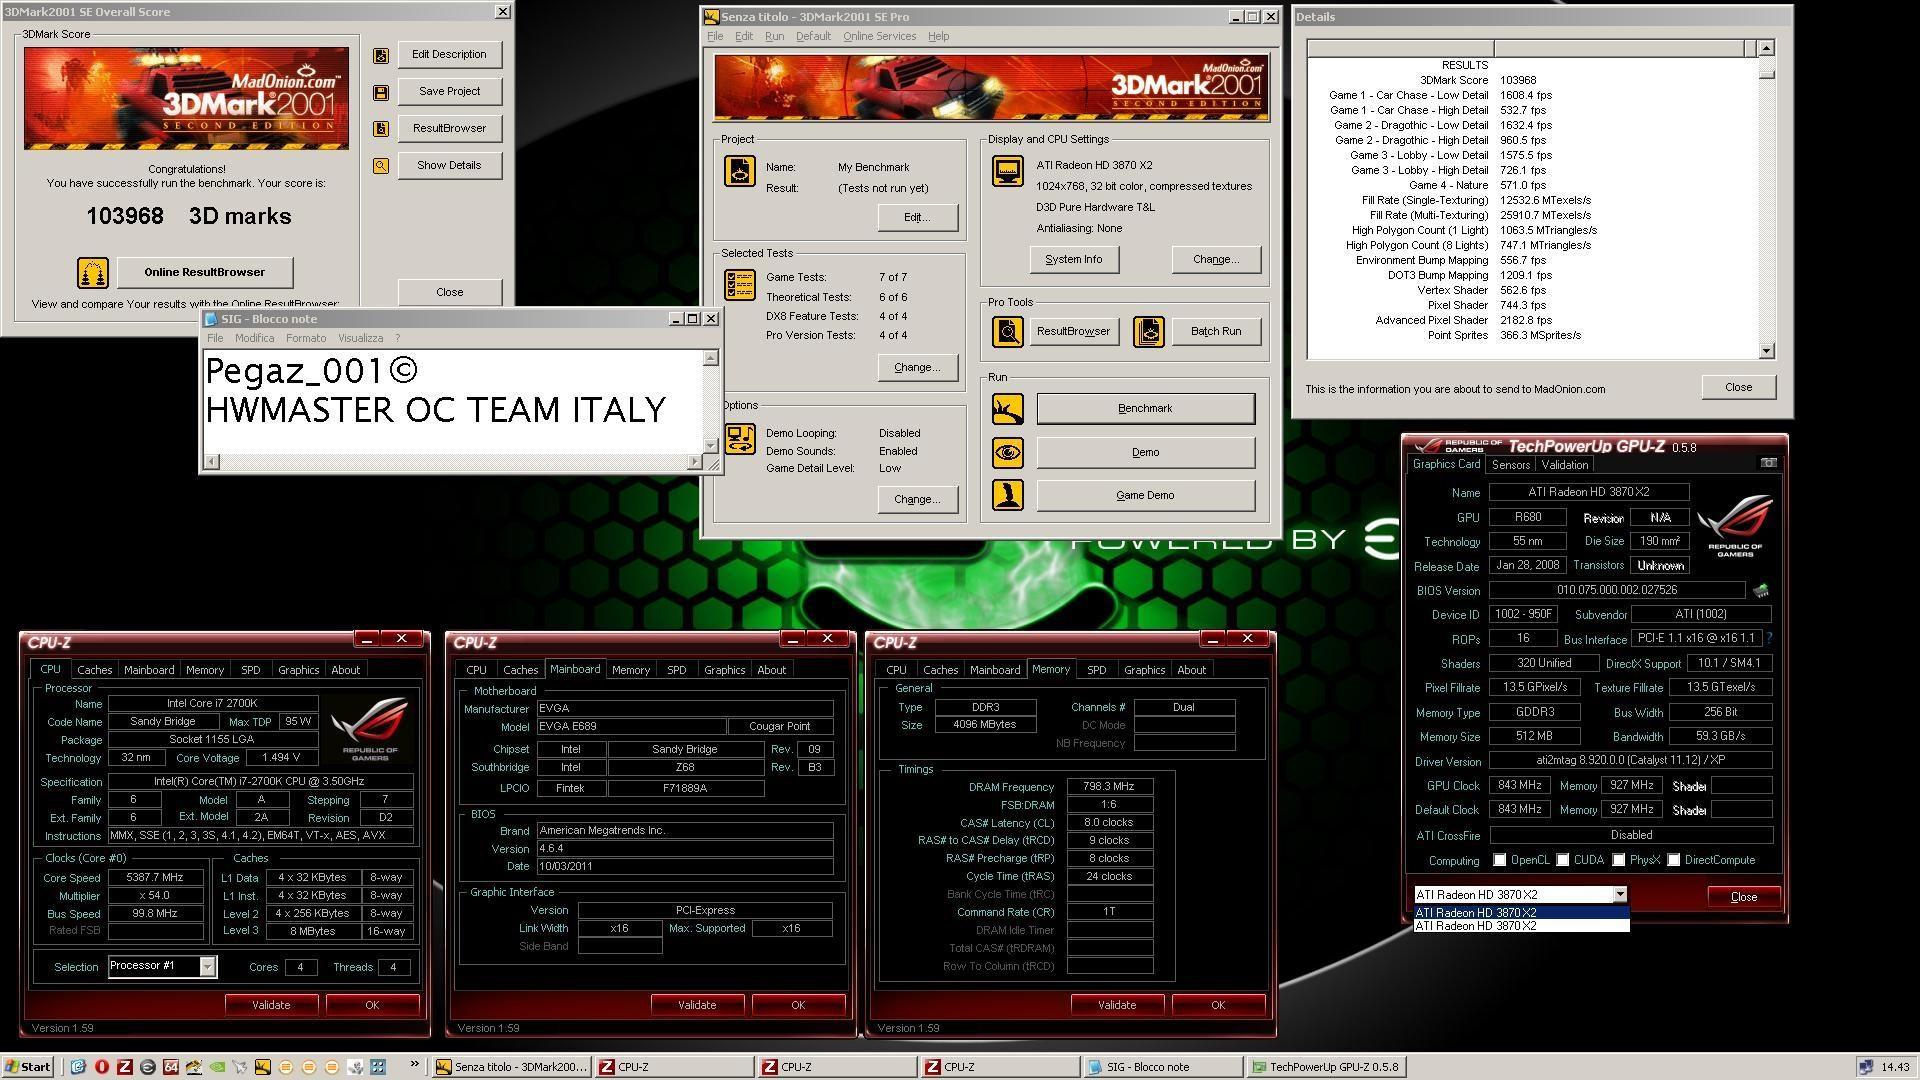Click the Close button in the Details window
The image size is (1920, 1080).
click(x=1738, y=387)
